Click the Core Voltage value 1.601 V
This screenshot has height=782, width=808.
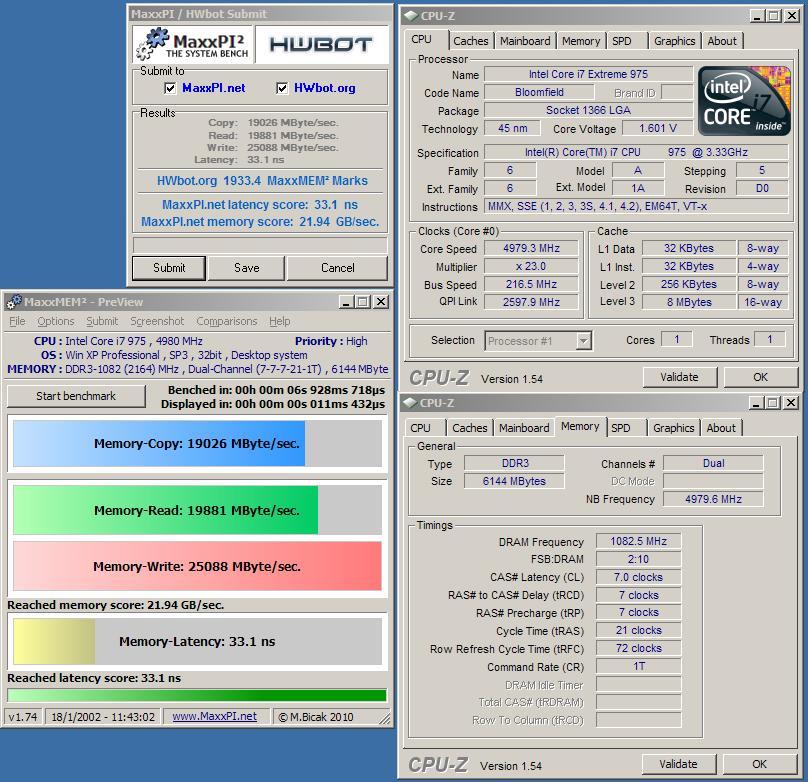(658, 128)
